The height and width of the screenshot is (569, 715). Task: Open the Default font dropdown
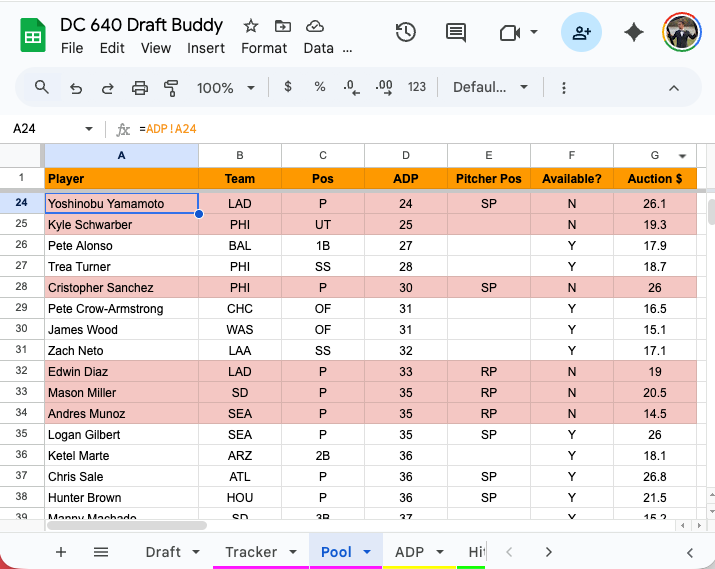point(490,87)
